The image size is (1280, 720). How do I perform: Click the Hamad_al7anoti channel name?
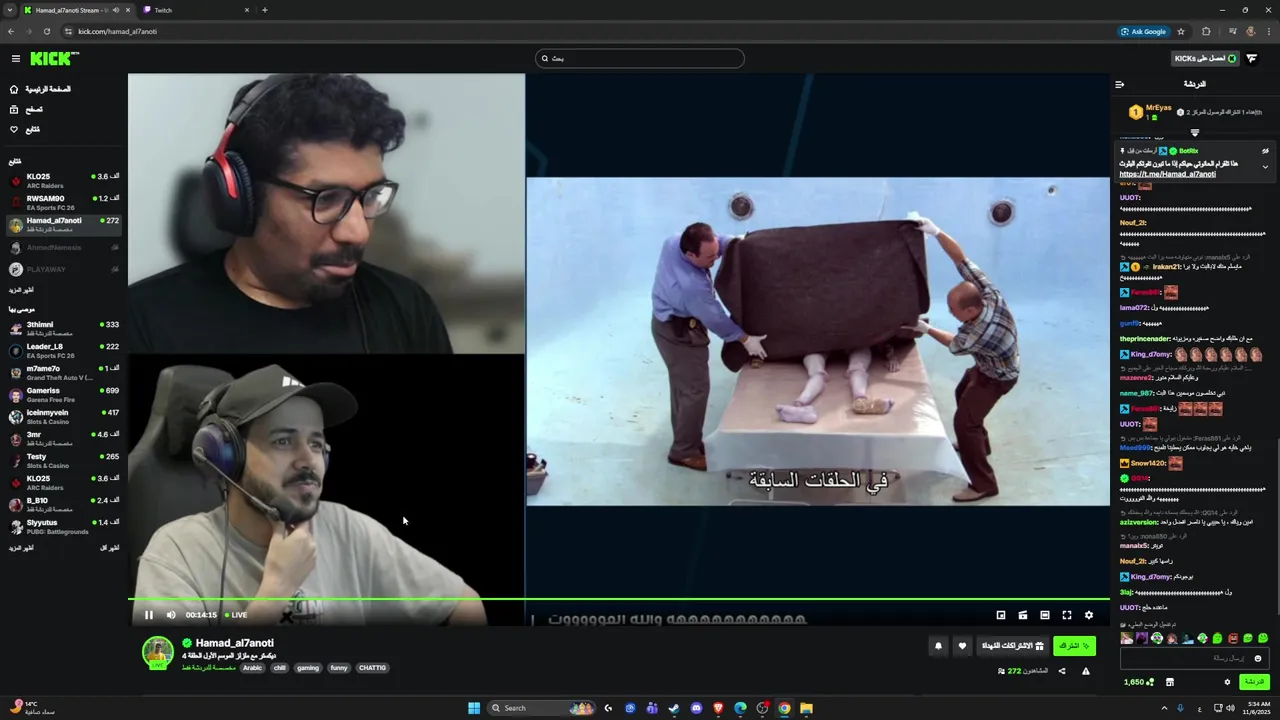click(235, 643)
